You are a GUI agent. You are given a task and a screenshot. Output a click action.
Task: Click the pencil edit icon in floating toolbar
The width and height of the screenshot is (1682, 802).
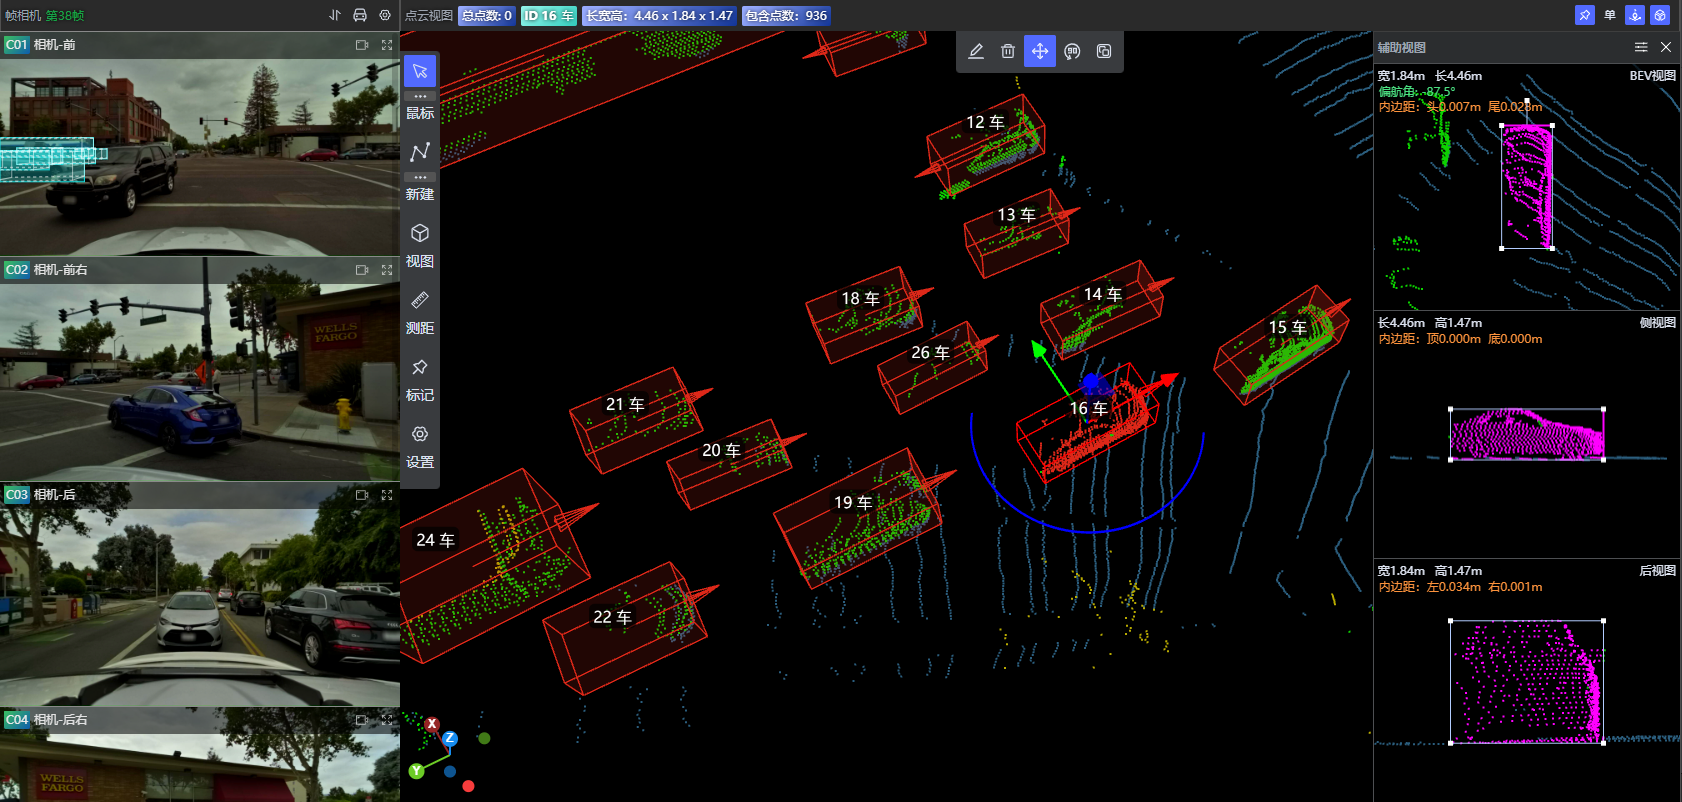976,51
